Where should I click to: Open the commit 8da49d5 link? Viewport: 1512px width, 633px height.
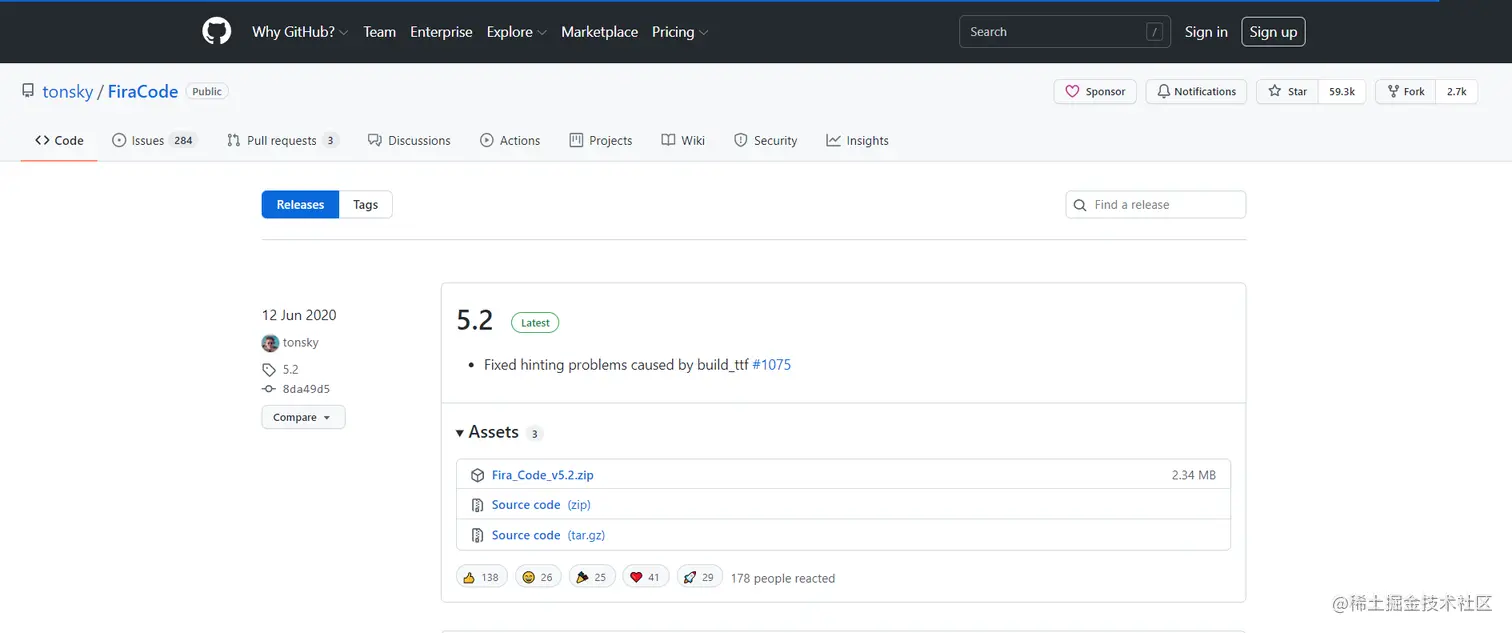tap(306, 389)
